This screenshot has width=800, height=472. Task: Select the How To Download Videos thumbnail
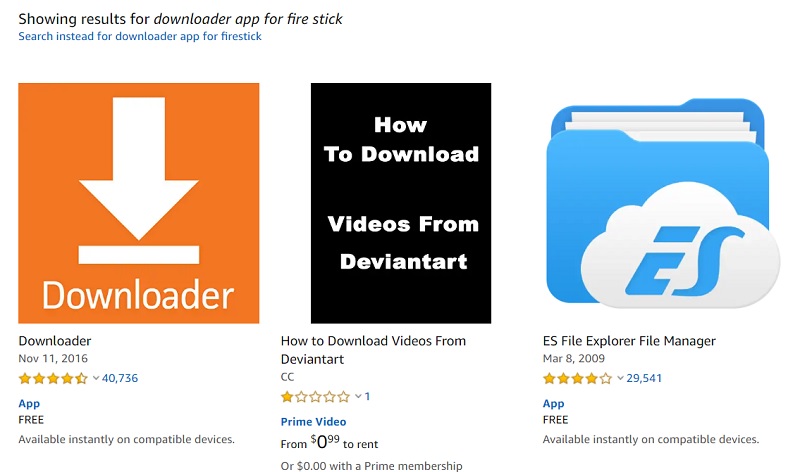[x=401, y=203]
